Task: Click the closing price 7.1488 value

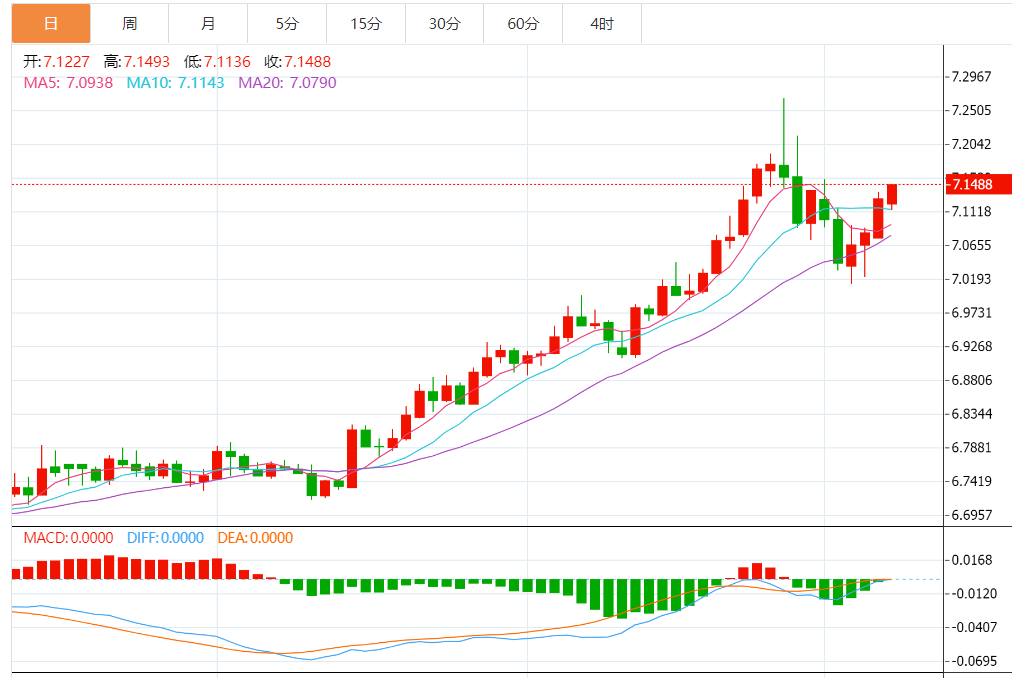Action: (x=307, y=62)
